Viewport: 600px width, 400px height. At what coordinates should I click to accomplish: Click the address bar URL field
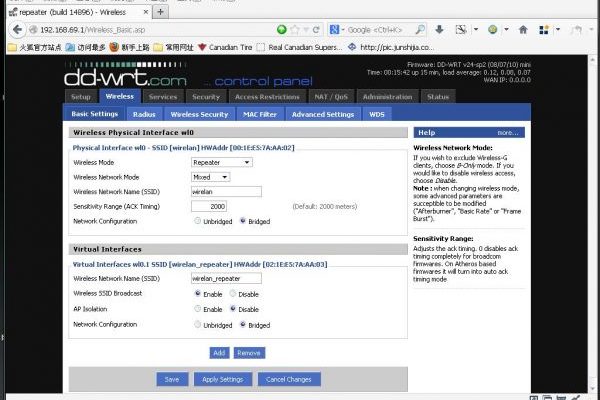(153, 29)
